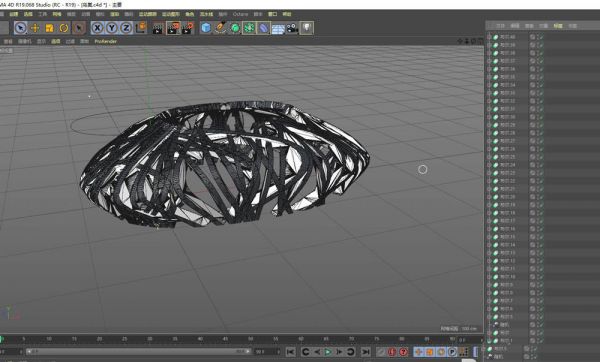The width and height of the screenshot is (600, 362).
Task: Click Render to Picture Viewer icon
Action: coord(173,28)
